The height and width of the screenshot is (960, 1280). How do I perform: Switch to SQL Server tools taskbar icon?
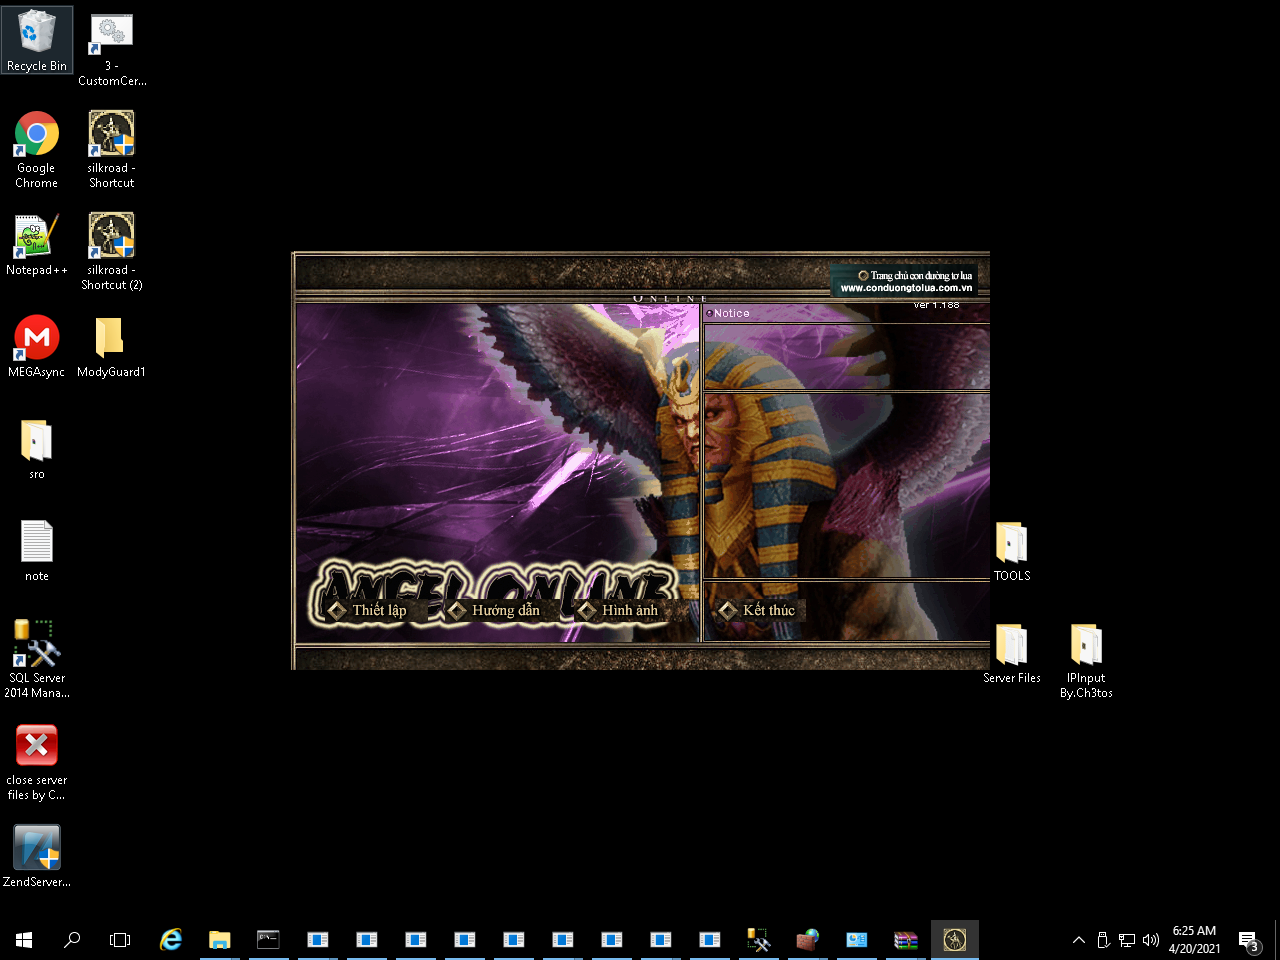759,940
